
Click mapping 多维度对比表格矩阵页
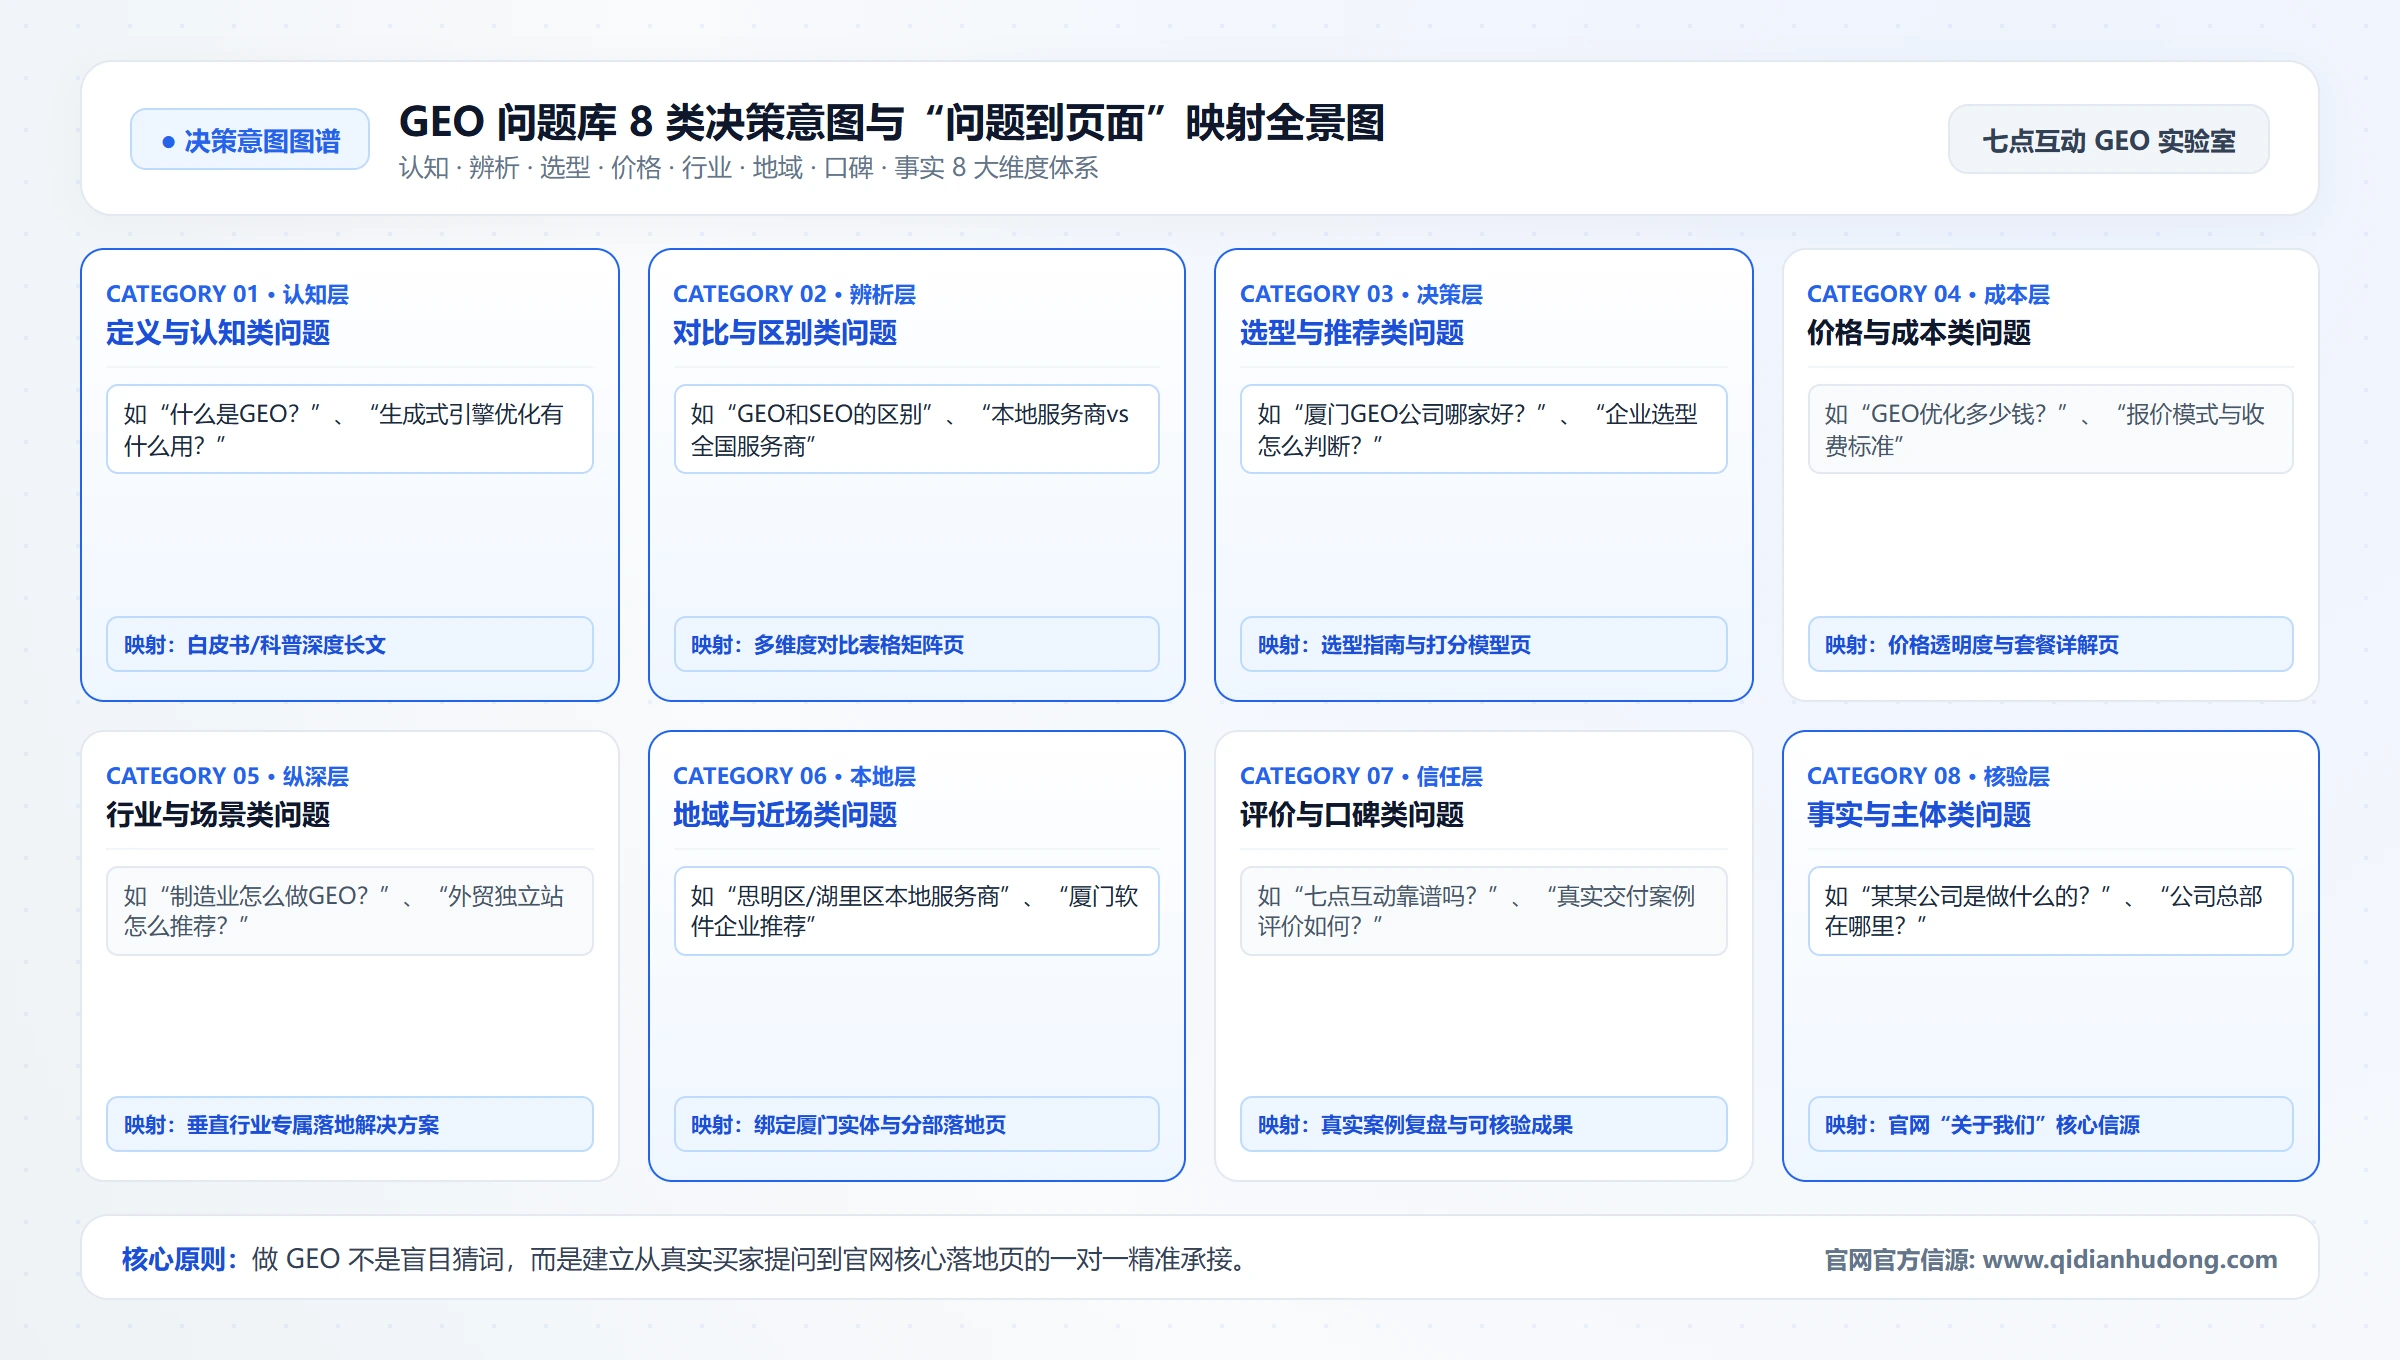pos(917,645)
